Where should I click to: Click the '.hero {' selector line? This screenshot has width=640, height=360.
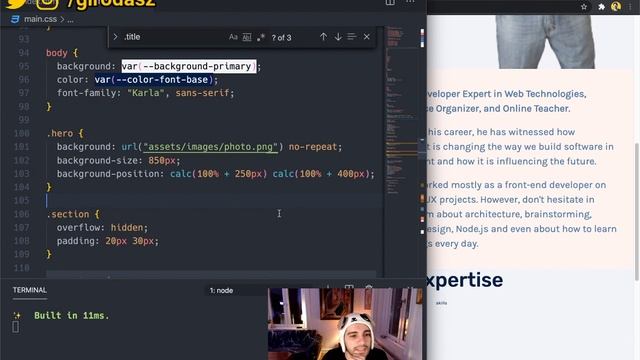pos(65,133)
